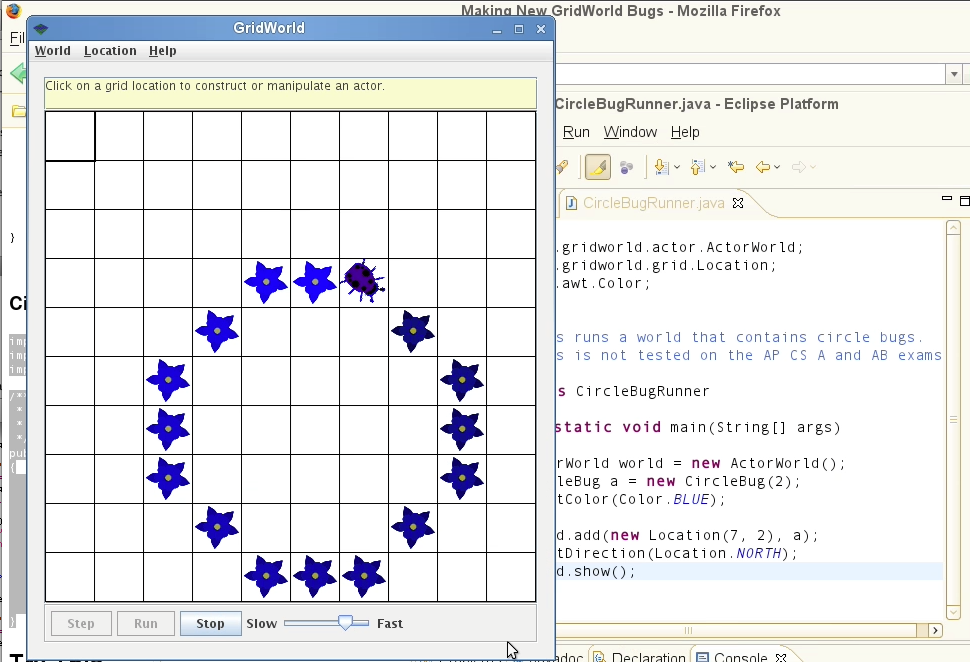Screen dimensions: 970x662
Task: Click the Next Annotation down-arrow icon
Action: (661, 167)
